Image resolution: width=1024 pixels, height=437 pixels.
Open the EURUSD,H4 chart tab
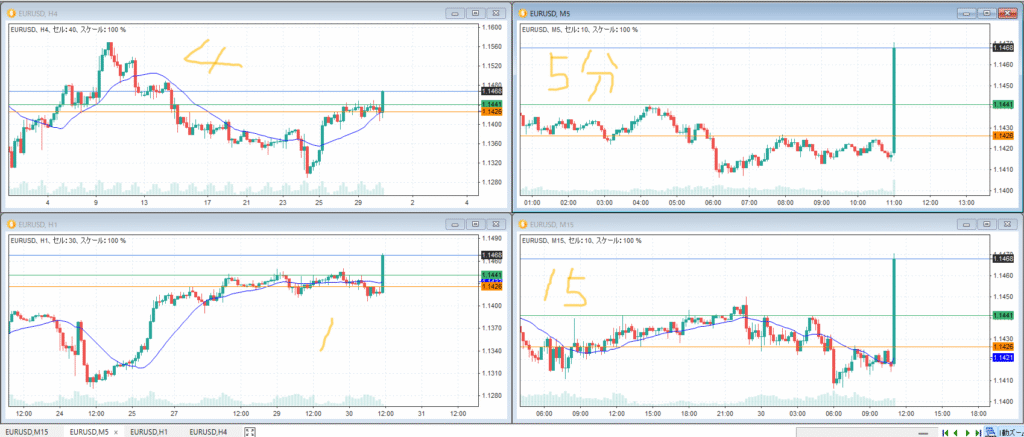point(209,431)
